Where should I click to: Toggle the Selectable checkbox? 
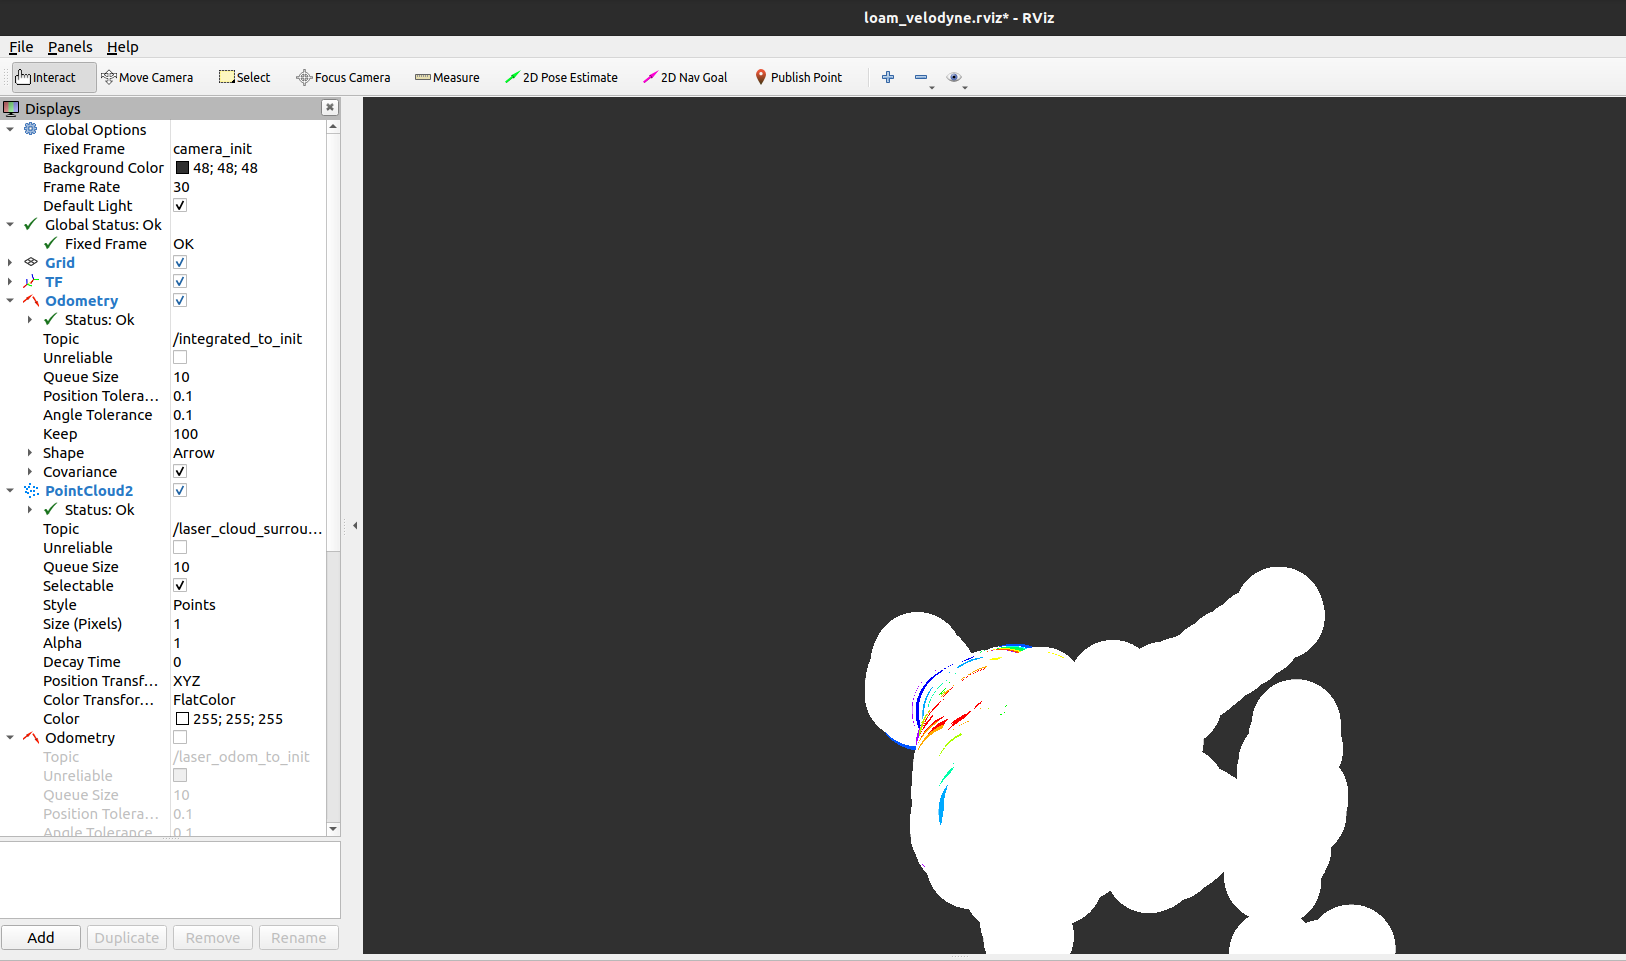click(x=180, y=585)
